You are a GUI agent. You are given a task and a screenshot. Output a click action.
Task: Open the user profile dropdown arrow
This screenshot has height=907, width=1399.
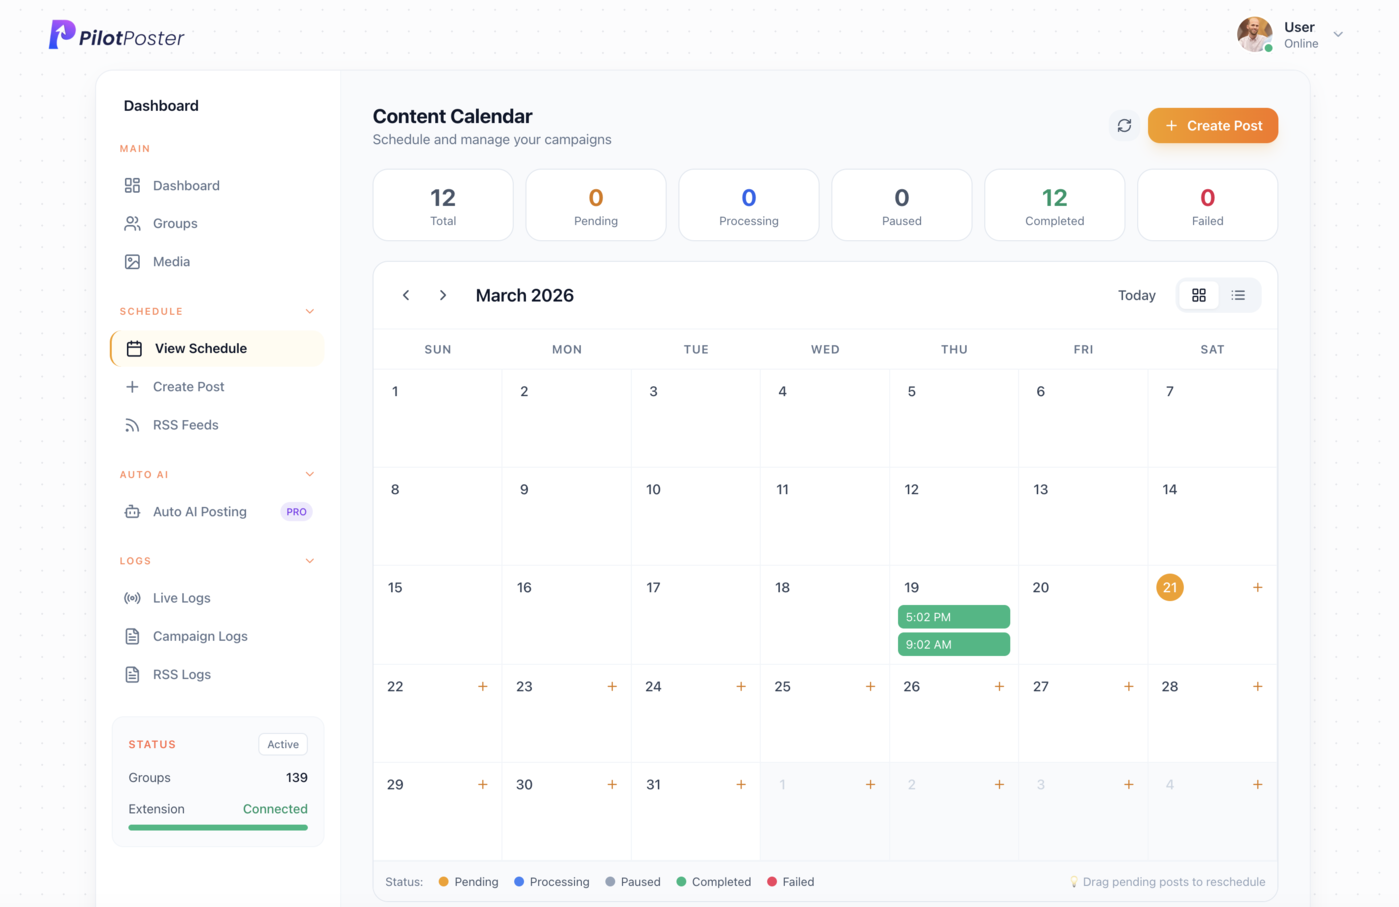pos(1337,33)
